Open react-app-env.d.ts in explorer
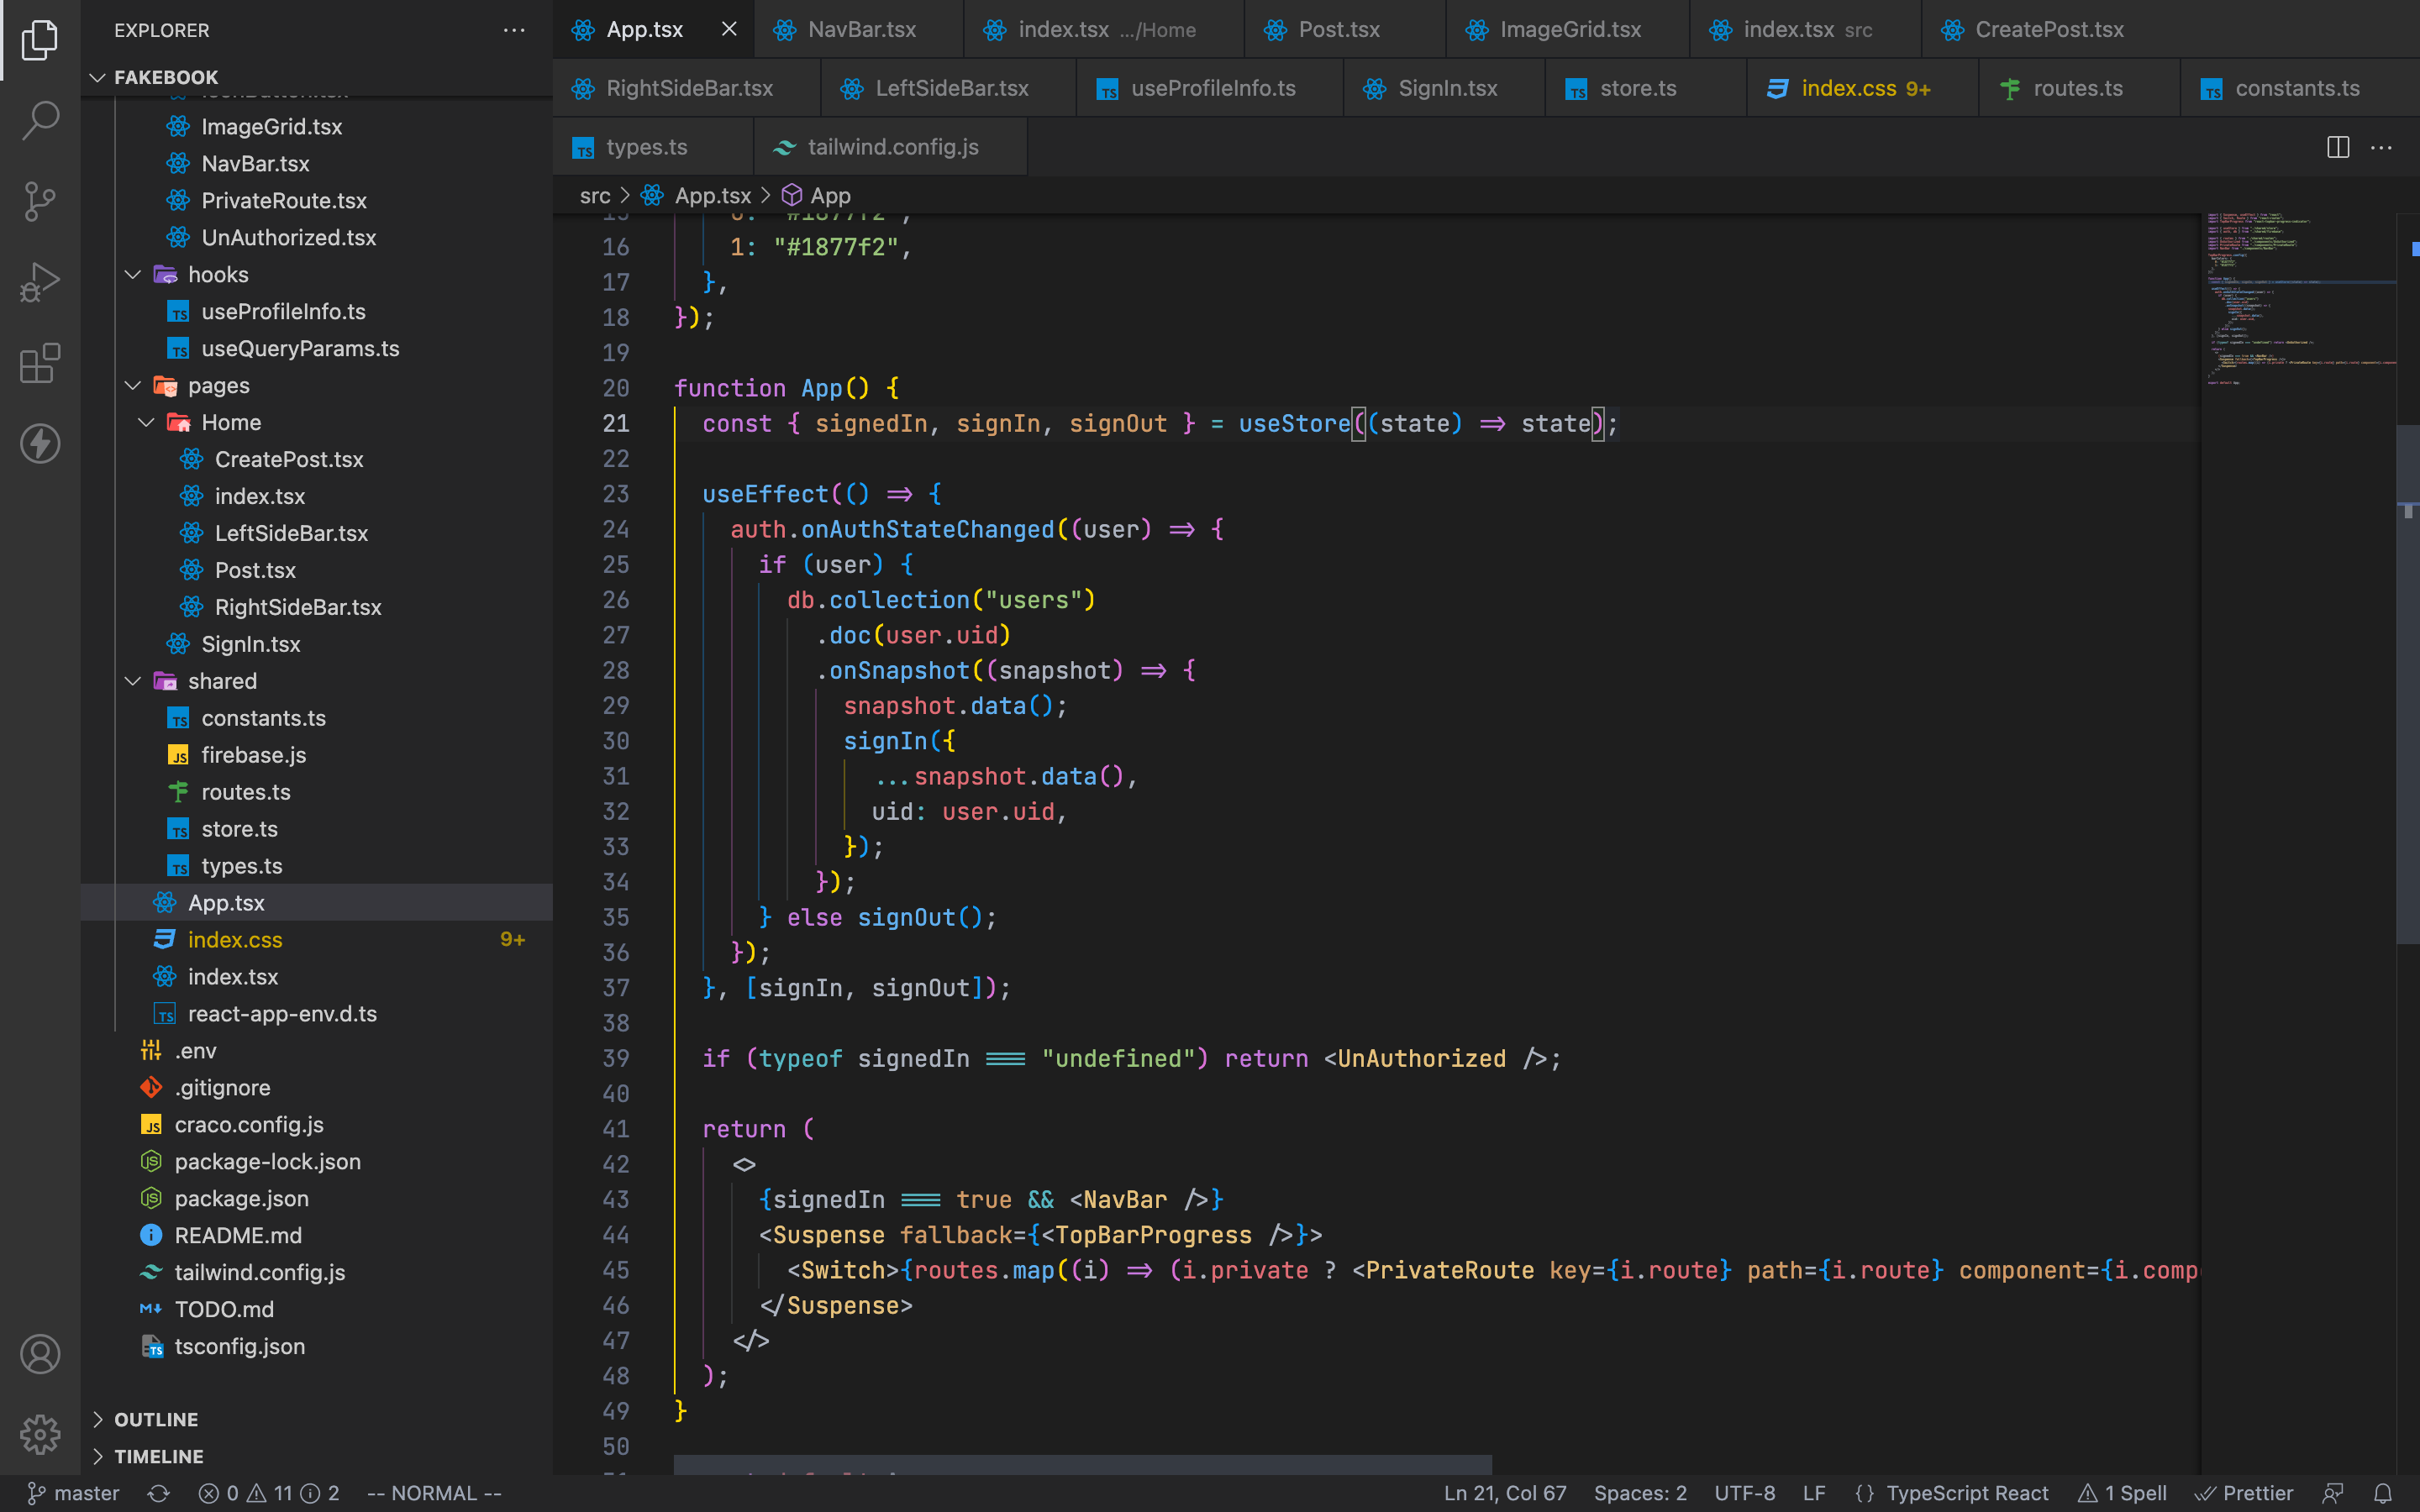2420x1512 pixels. coord(316,1013)
